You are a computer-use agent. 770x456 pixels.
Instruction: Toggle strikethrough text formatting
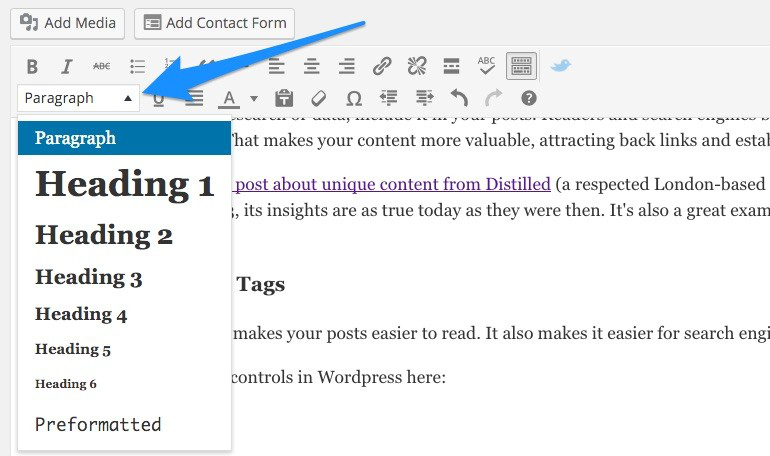[101, 67]
